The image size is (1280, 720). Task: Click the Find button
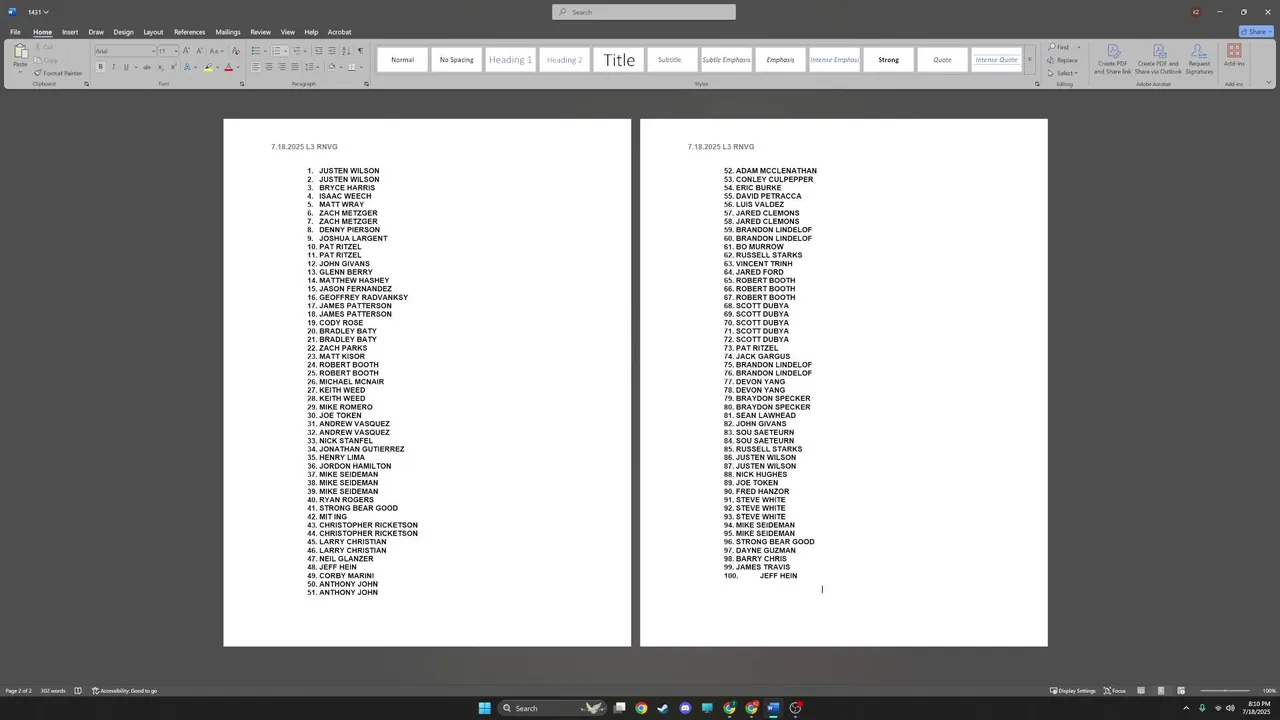1059,47
